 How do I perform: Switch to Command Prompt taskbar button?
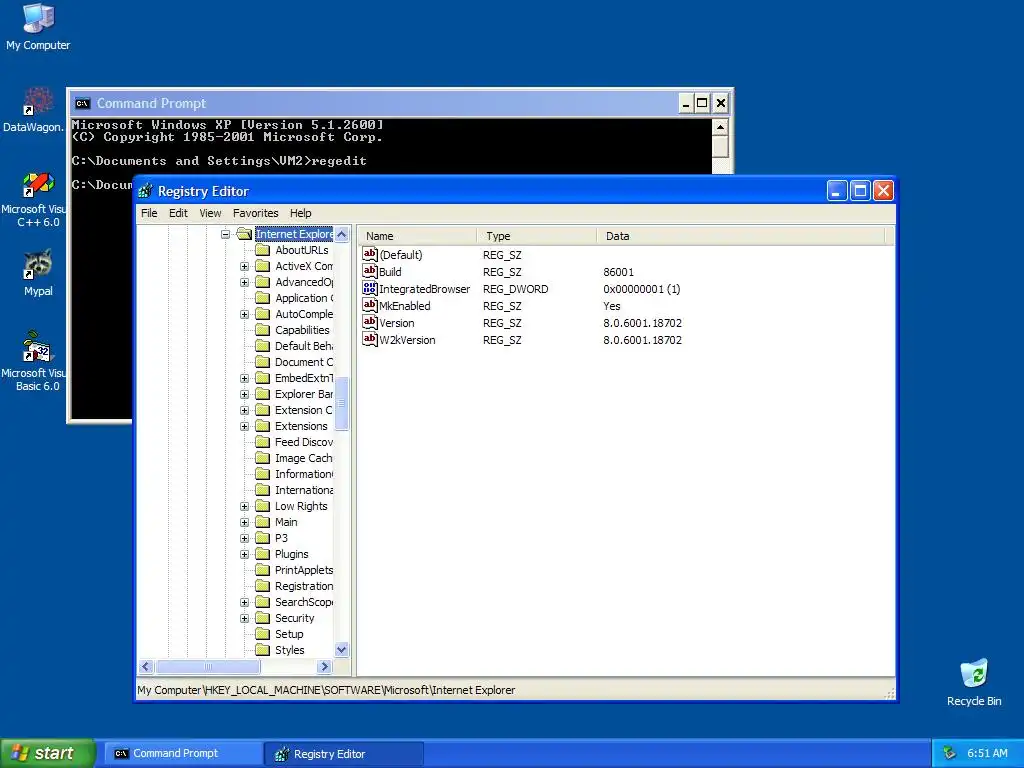[x=183, y=753]
